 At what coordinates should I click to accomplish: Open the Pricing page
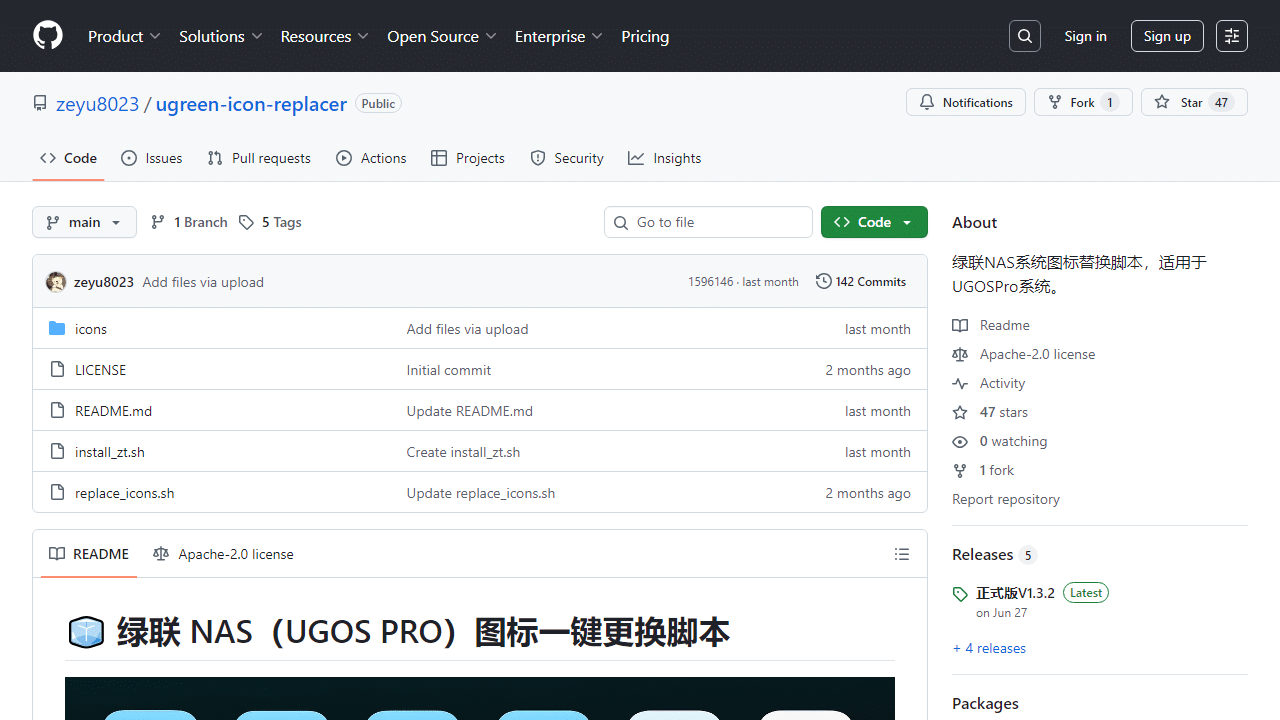[x=645, y=36]
